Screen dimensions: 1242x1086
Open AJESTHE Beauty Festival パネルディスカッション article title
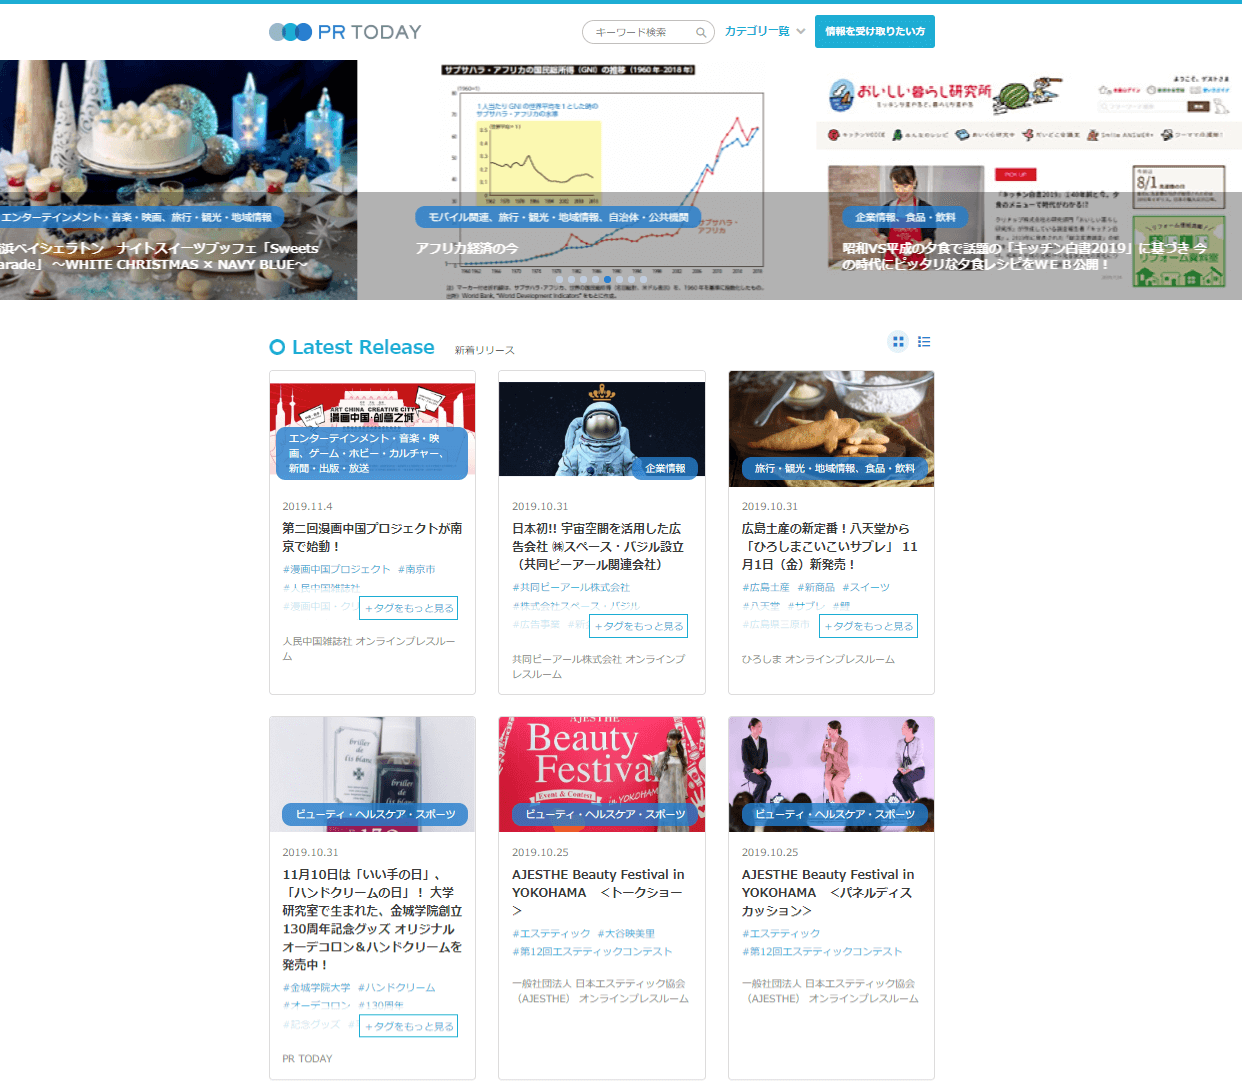828,892
